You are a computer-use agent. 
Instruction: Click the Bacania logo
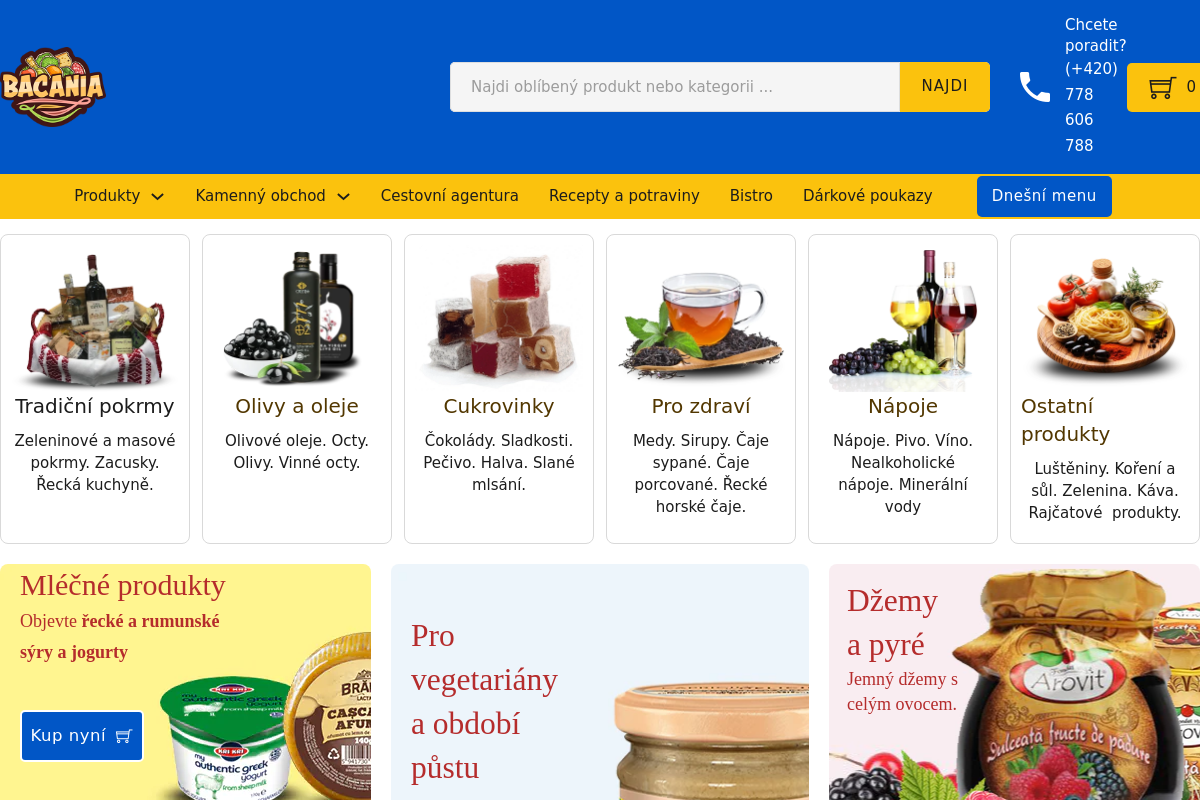point(52,87)
